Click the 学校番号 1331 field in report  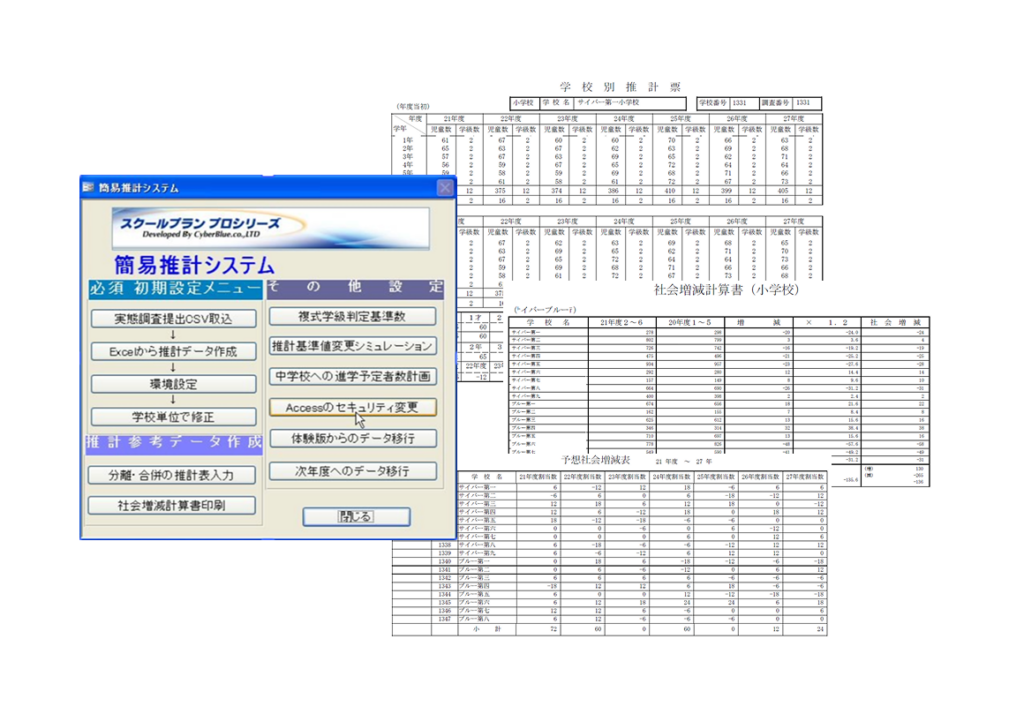tap(727, 103)
